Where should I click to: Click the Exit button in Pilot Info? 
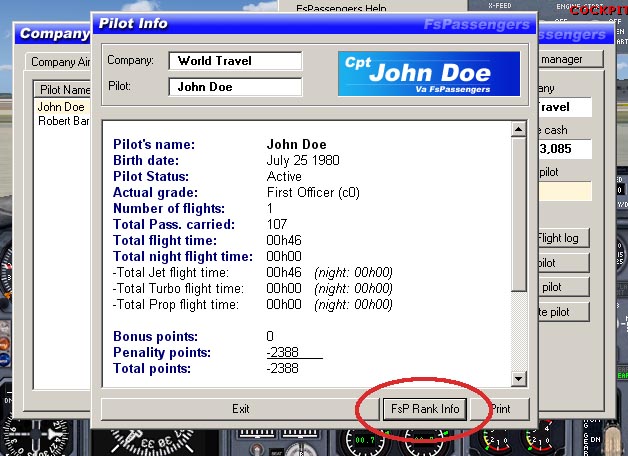(240, 409)
